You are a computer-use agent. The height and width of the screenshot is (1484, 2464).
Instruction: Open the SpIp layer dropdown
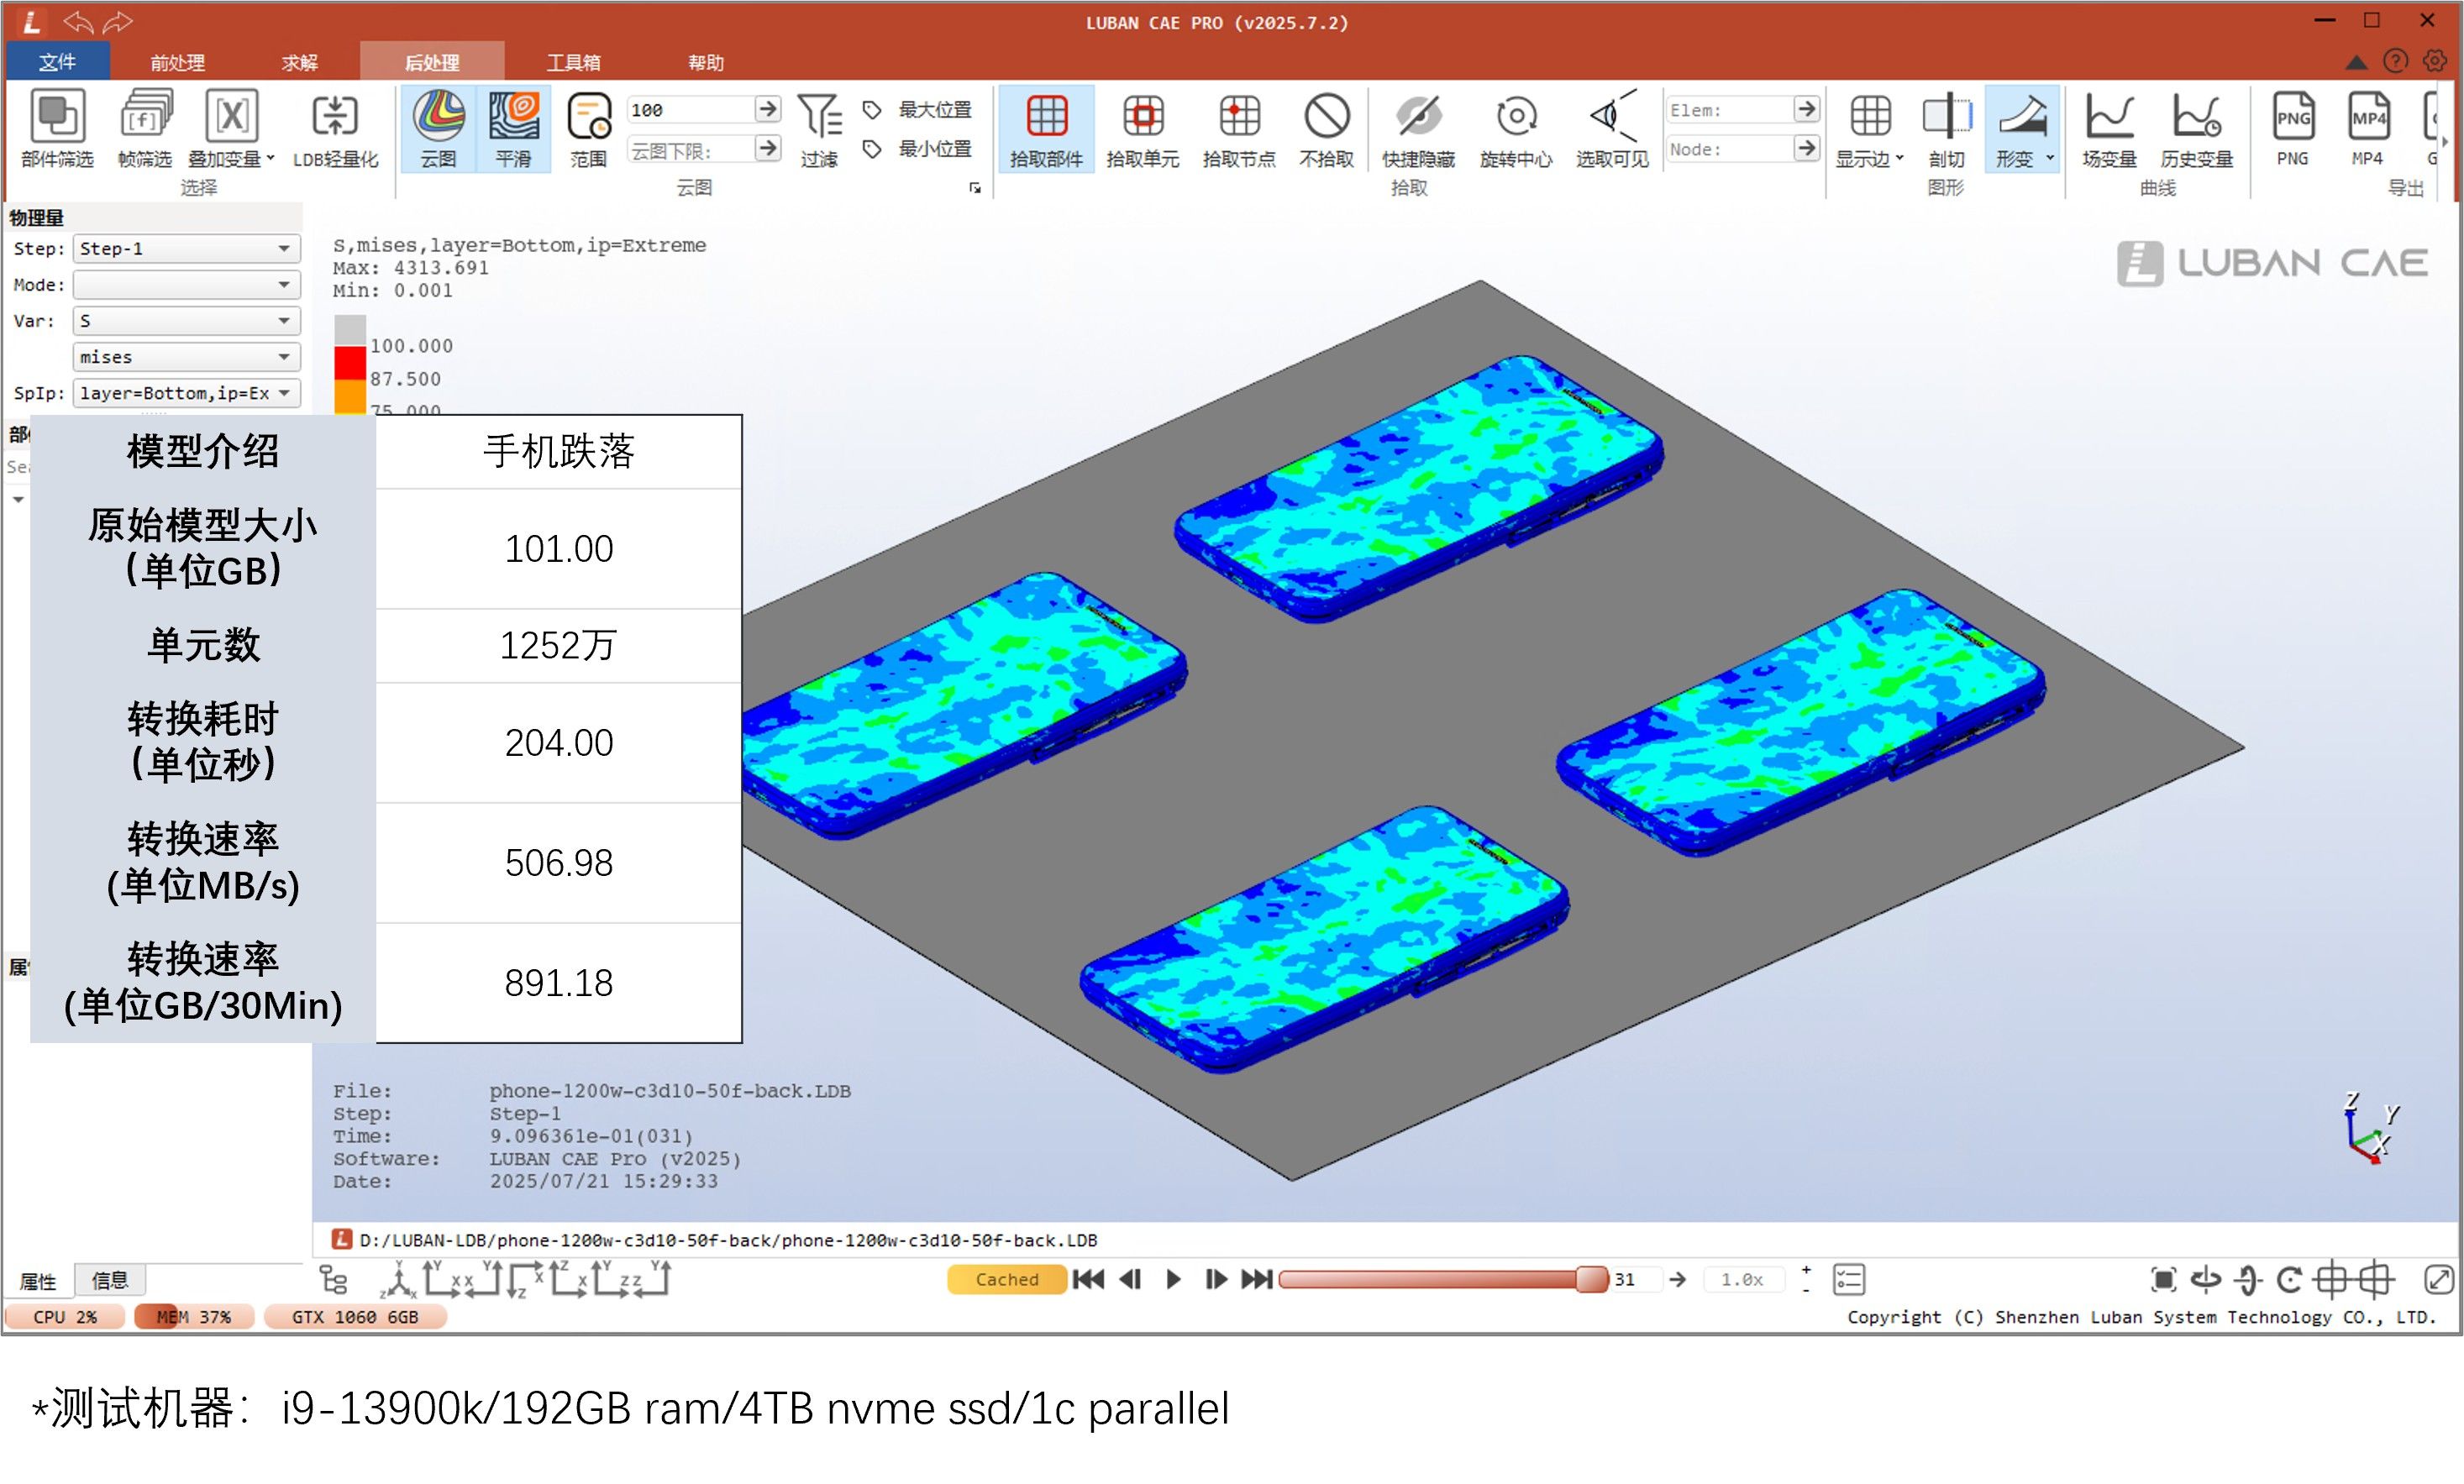pos(186,393)
